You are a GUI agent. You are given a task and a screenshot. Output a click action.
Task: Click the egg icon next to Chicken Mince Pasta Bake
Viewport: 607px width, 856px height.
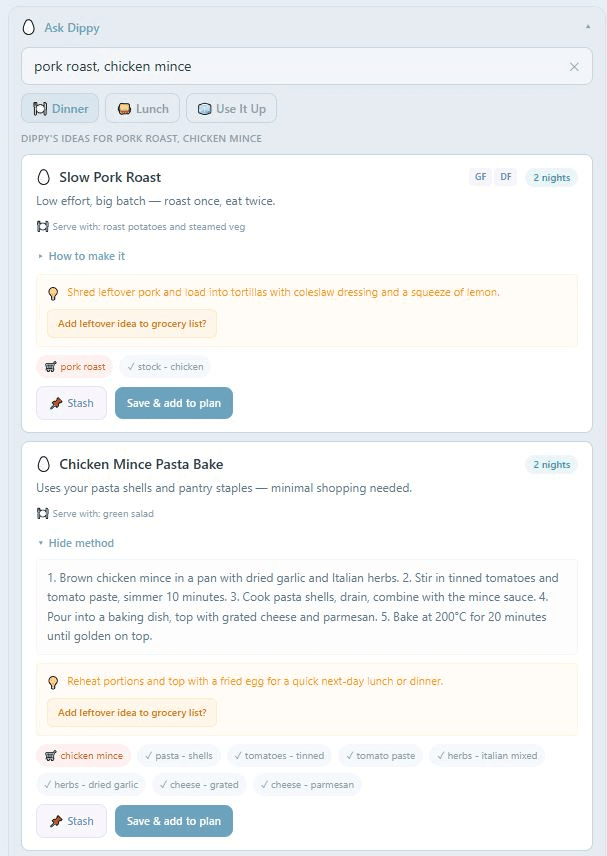point(43,464)
